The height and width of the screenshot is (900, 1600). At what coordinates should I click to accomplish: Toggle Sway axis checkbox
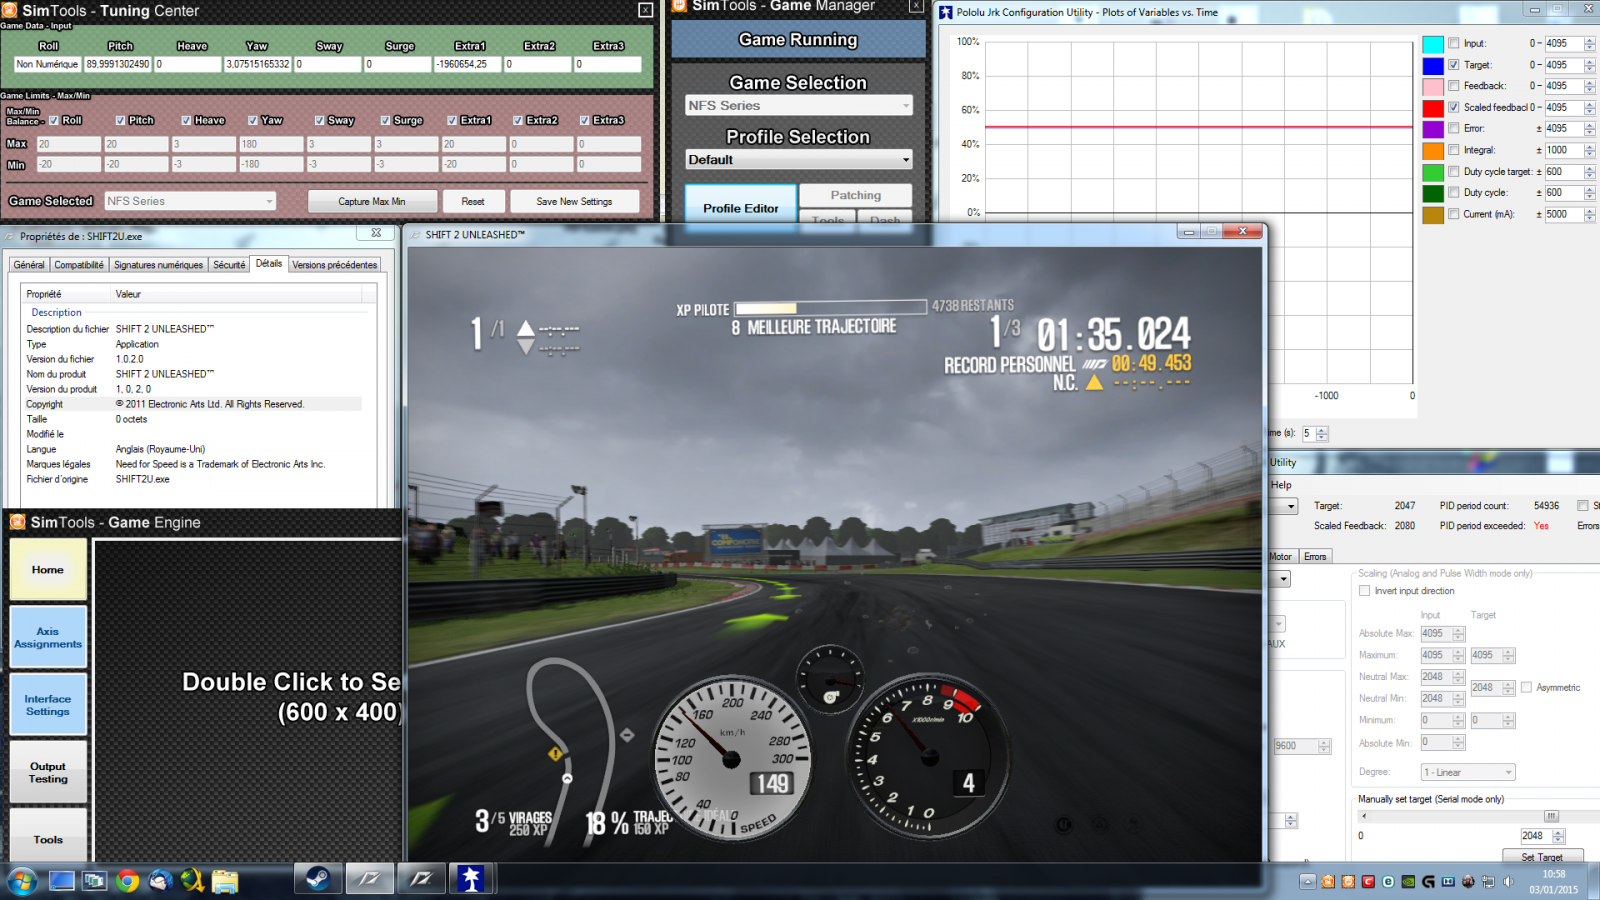319,120
